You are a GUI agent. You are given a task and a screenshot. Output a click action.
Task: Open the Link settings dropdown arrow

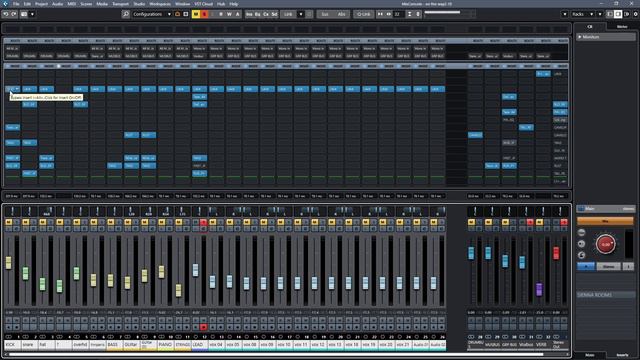coord(301,14)
